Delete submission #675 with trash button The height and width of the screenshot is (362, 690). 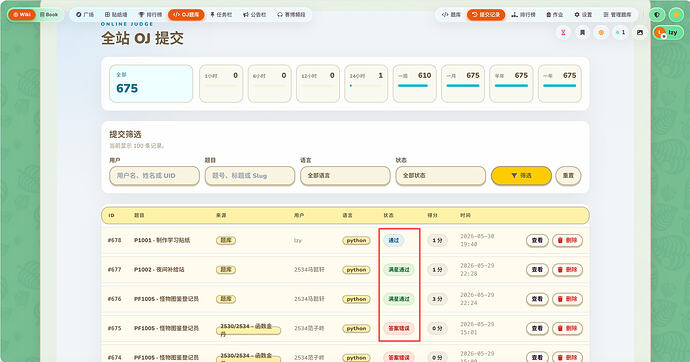coord(567,328)
